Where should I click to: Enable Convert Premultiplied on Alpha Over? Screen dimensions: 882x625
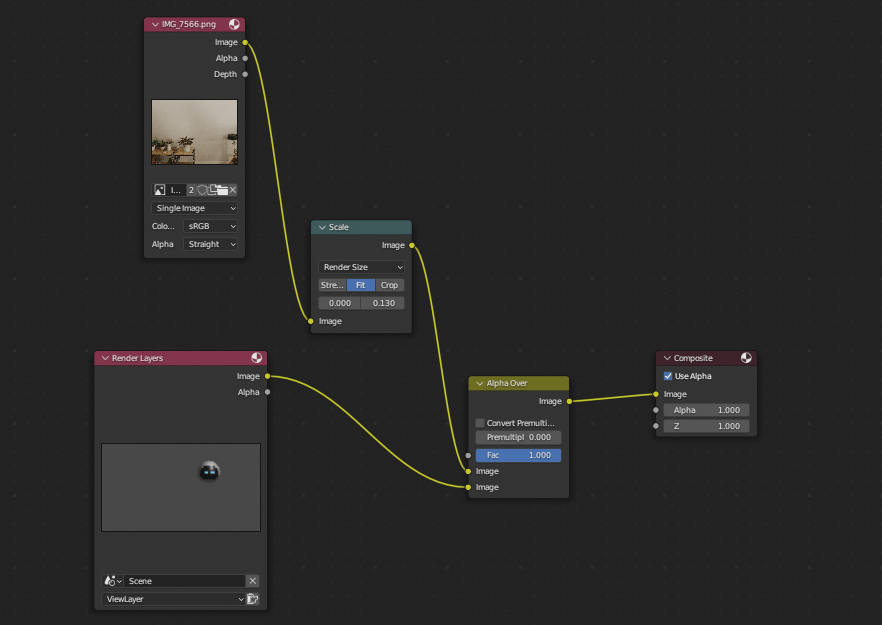click(480, 423)
